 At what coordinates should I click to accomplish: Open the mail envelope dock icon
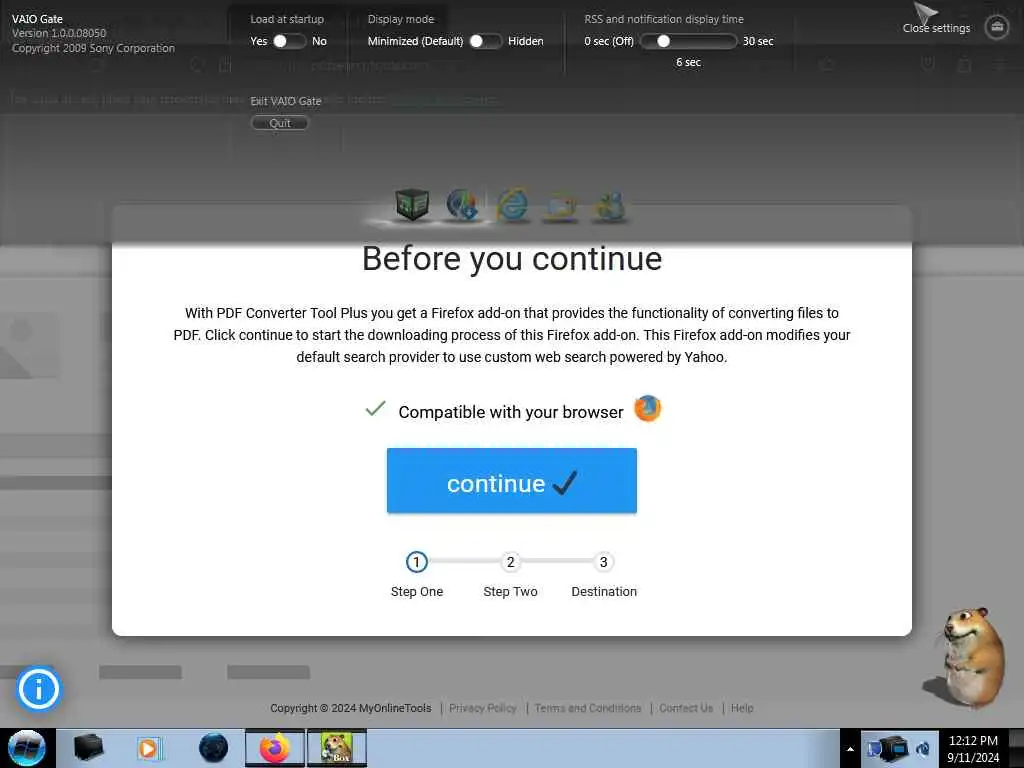click(x=560, y=207)
